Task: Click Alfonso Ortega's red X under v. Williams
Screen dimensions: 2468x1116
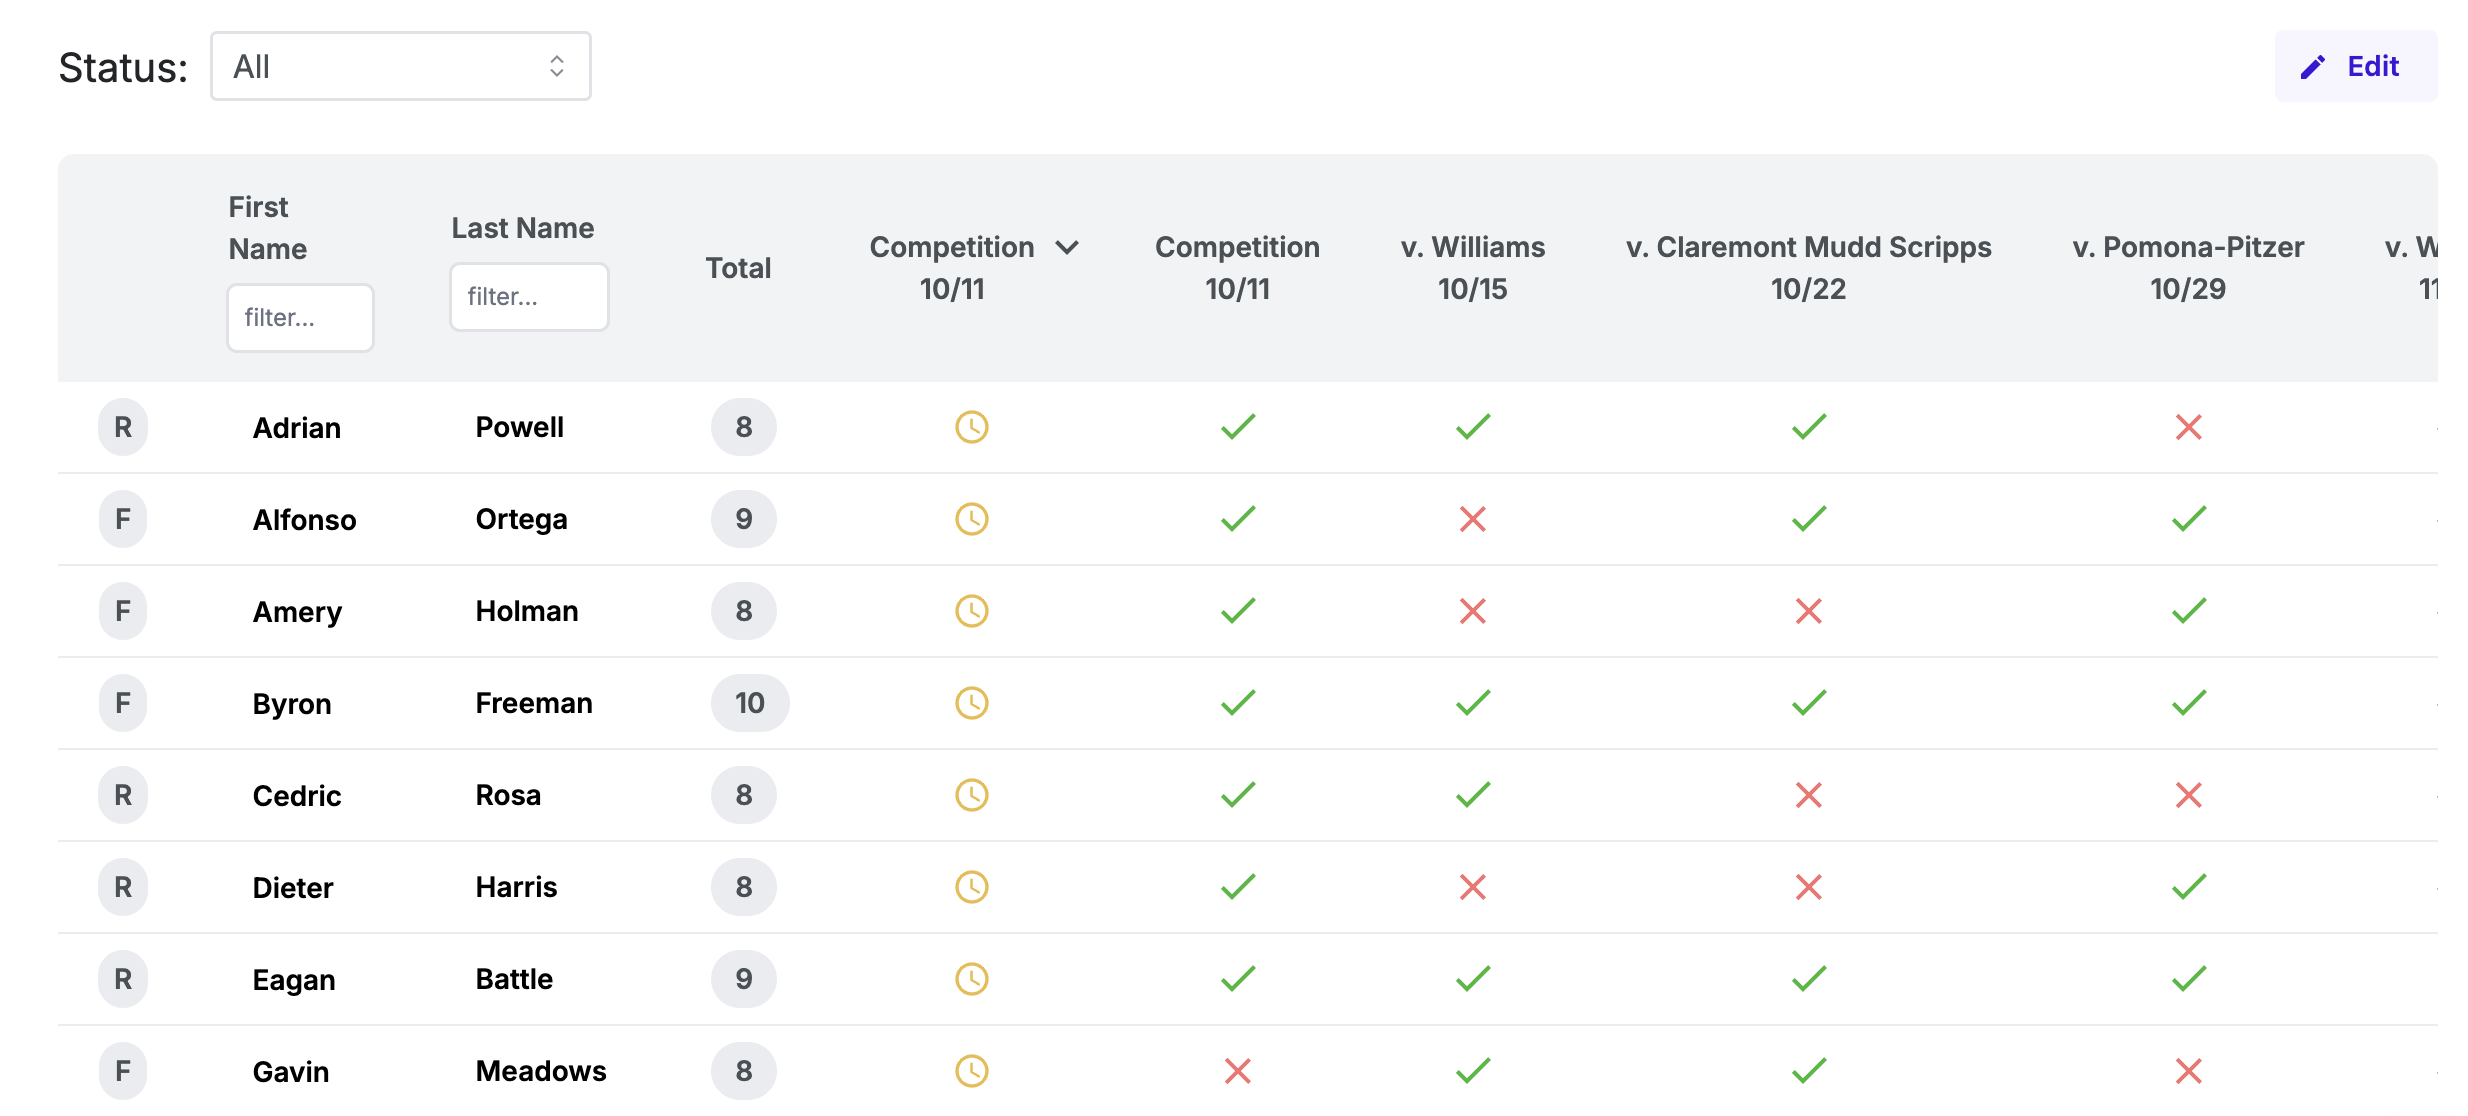Action: pos(1472,519)
